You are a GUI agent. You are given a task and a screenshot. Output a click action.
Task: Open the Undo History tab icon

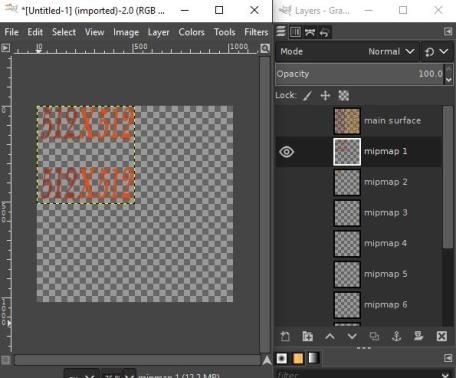tap(324, 32)
